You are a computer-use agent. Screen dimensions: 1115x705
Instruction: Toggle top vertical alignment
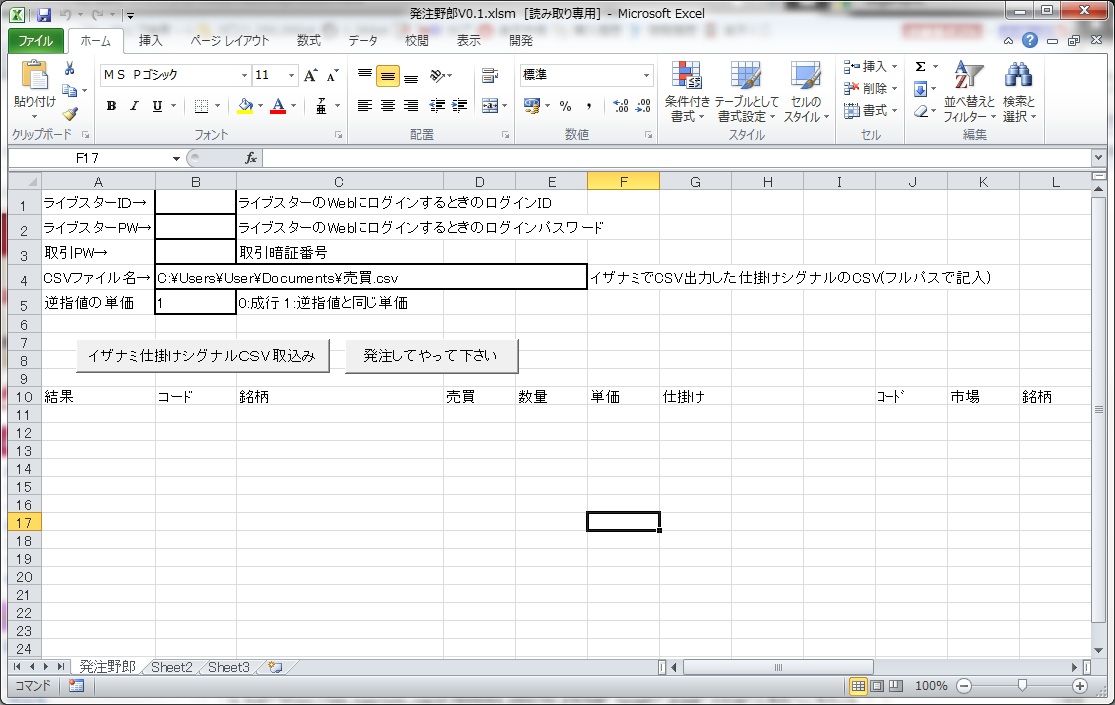coord(365,75)
